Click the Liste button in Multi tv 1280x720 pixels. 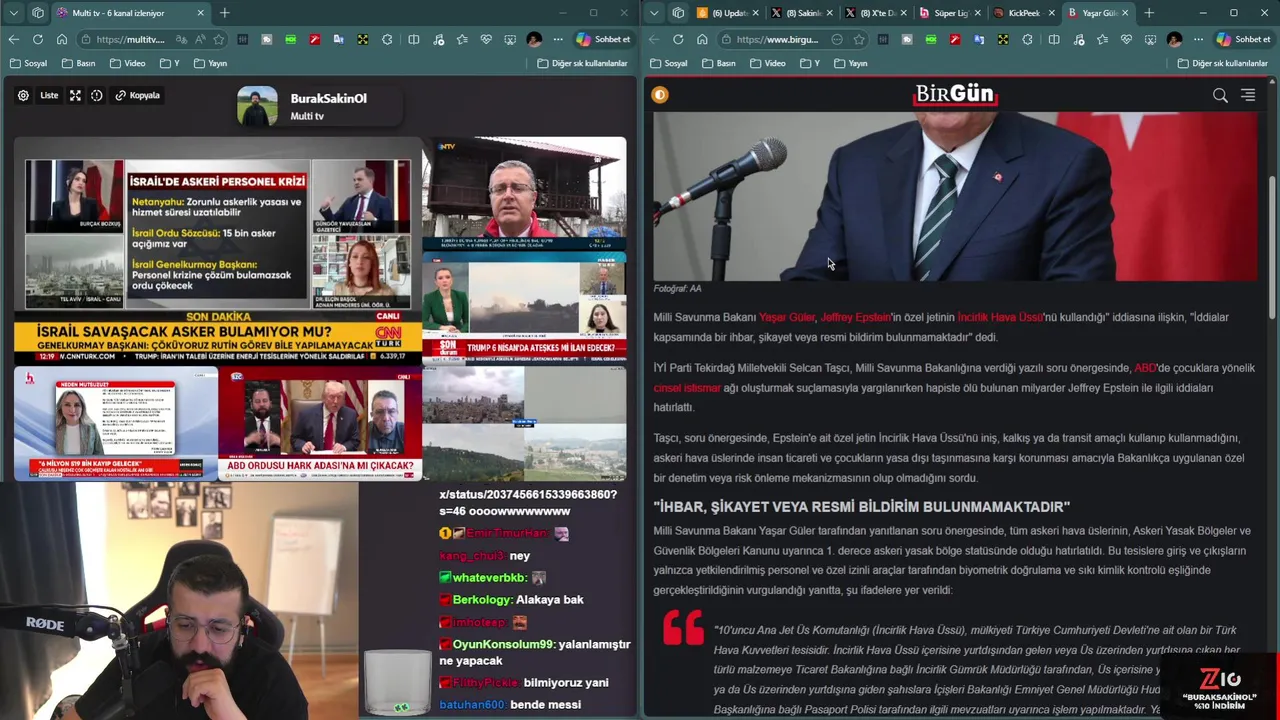(x=49, y=95)
